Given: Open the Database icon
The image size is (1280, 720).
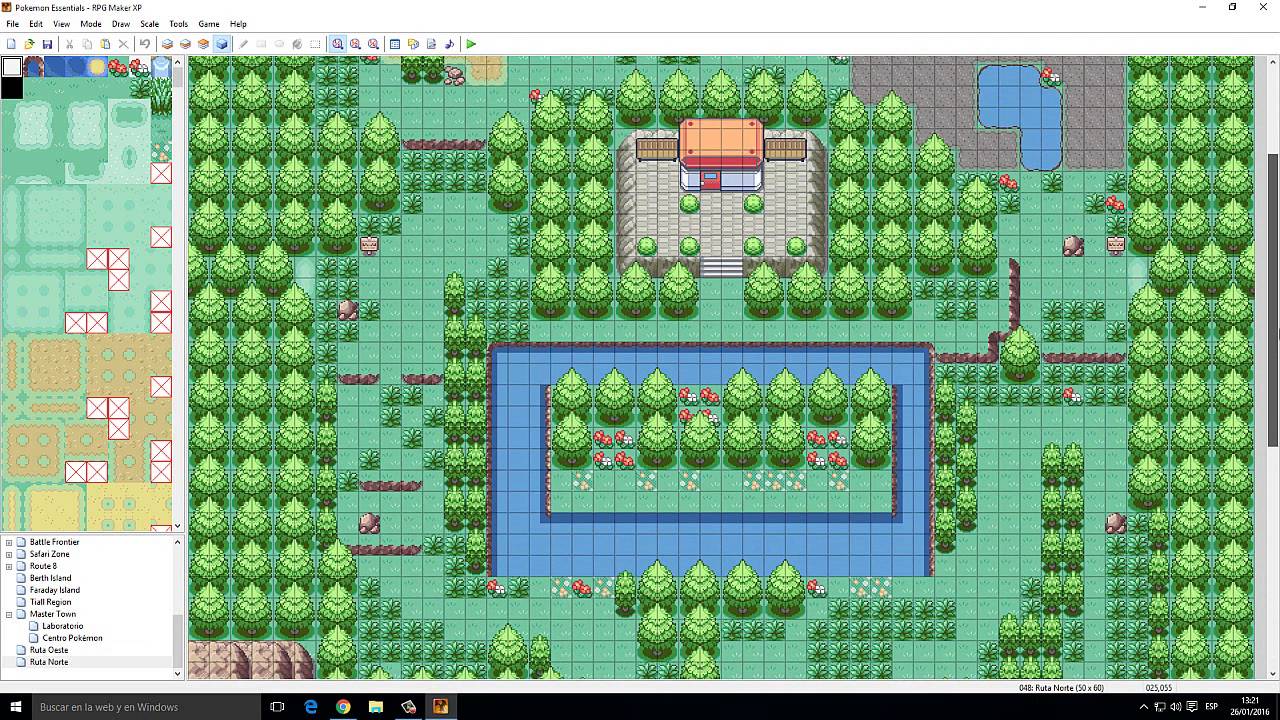Looking at the screenshot, I should click(395, 44).
